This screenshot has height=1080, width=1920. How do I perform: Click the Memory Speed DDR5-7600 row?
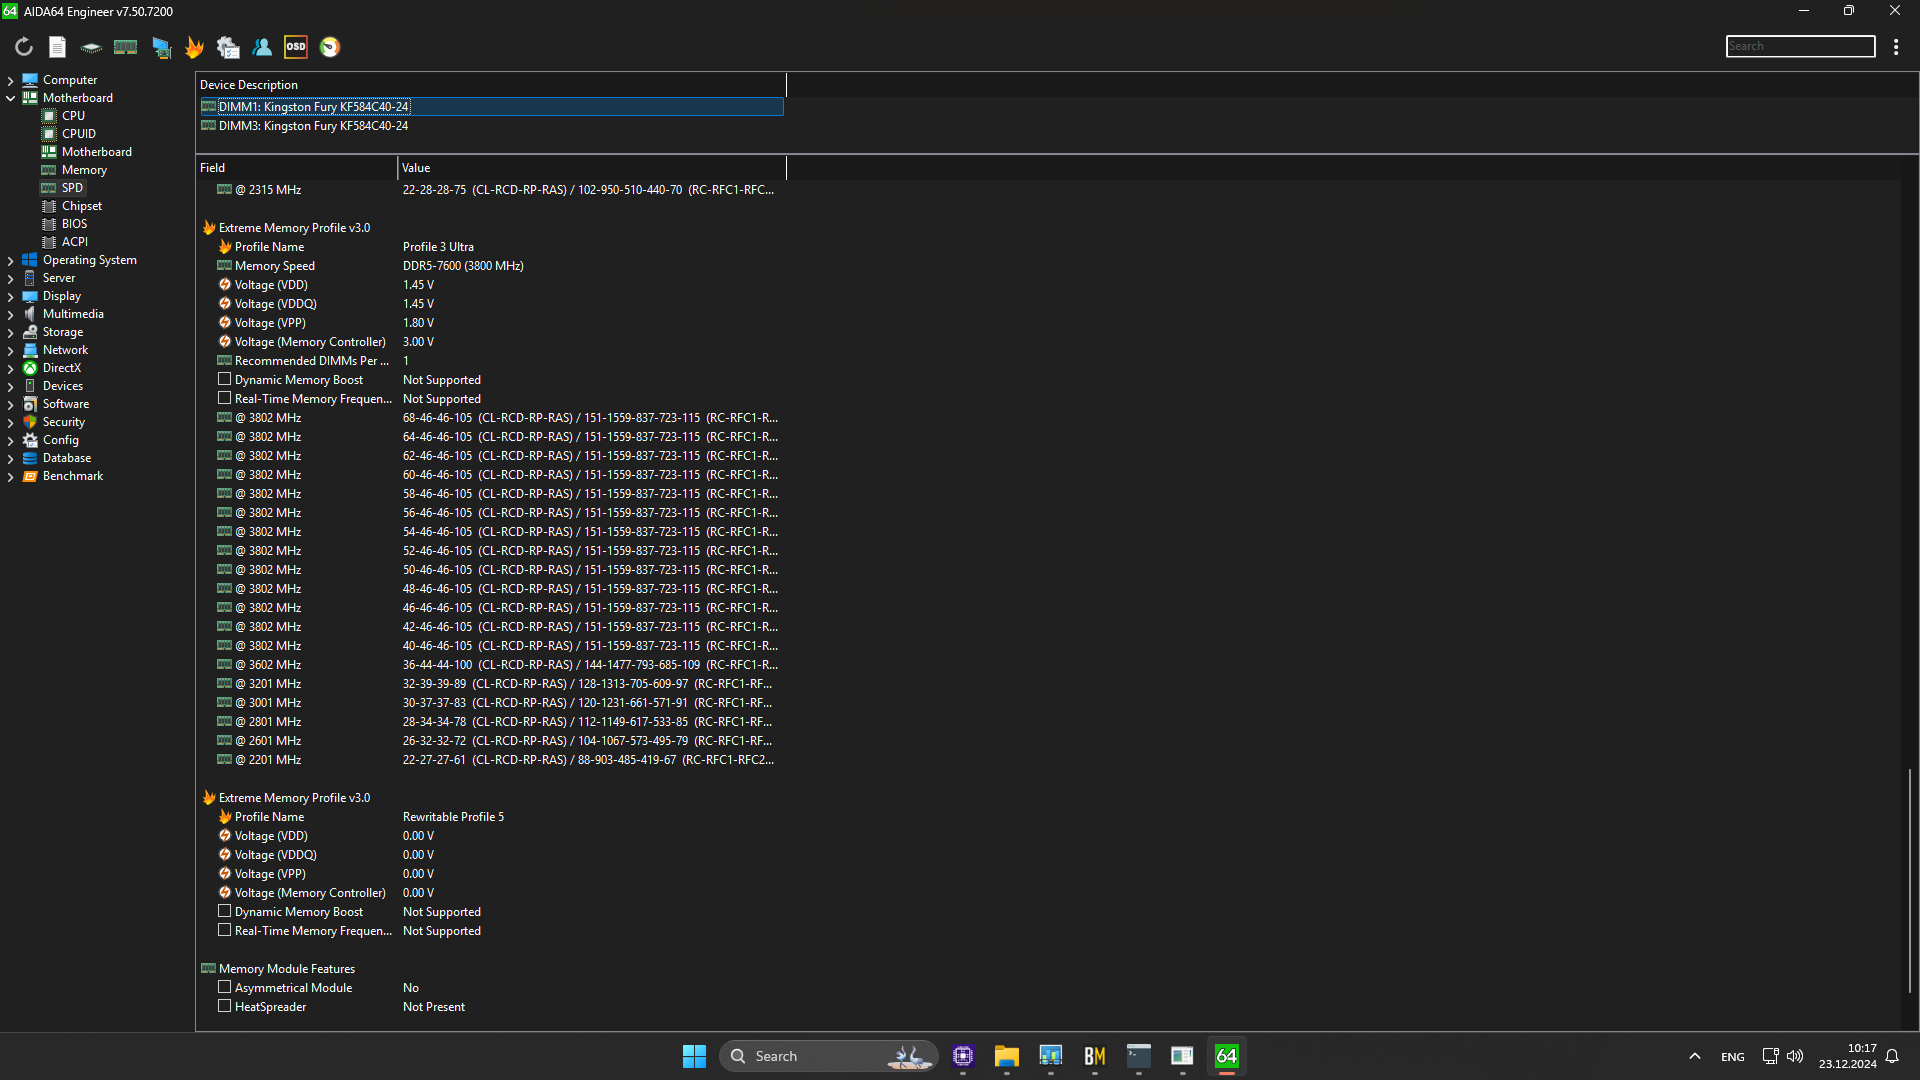[x=490, y=266]
